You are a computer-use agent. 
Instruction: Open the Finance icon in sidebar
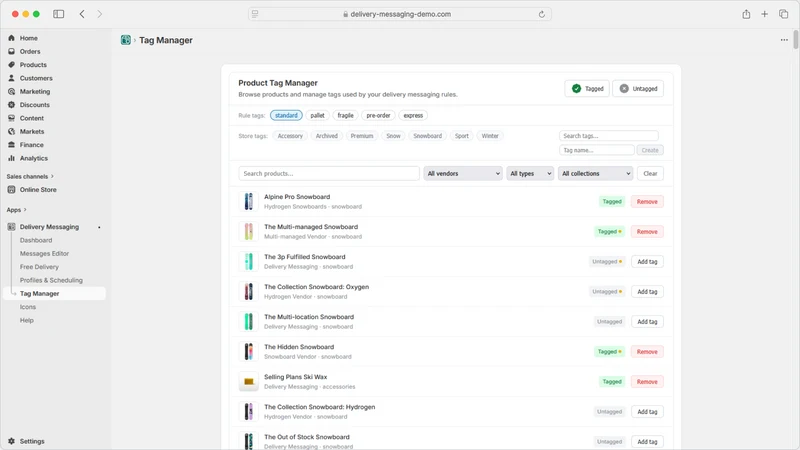tap(11, 145)
